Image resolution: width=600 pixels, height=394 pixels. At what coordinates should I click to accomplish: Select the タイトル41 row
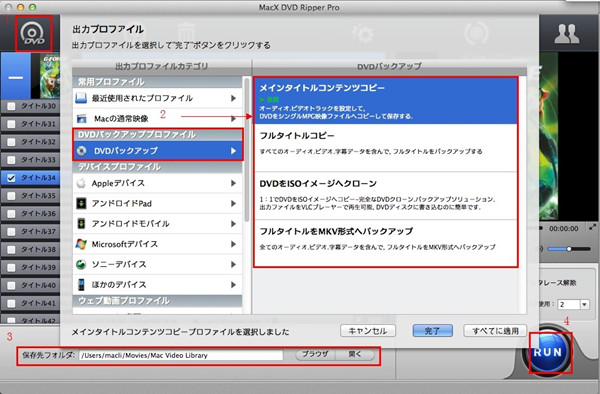click(30, 304)
